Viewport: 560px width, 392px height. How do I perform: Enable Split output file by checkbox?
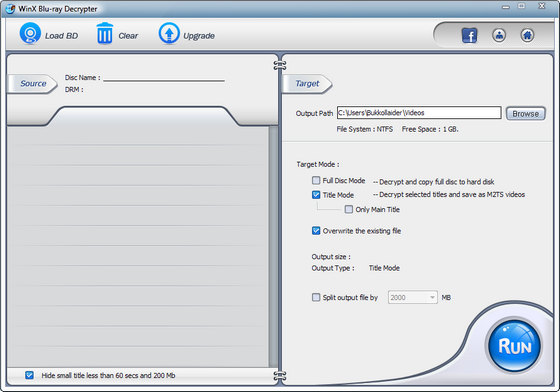click(x=316, y=297)
